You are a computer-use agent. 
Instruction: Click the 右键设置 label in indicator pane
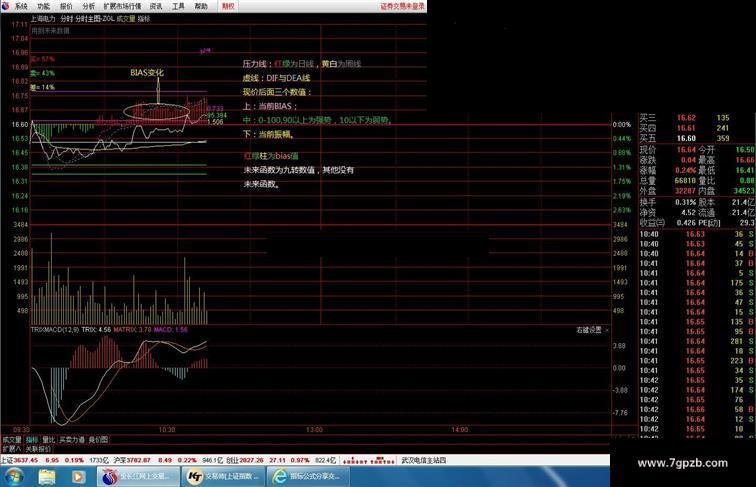[x=589, y=330]
